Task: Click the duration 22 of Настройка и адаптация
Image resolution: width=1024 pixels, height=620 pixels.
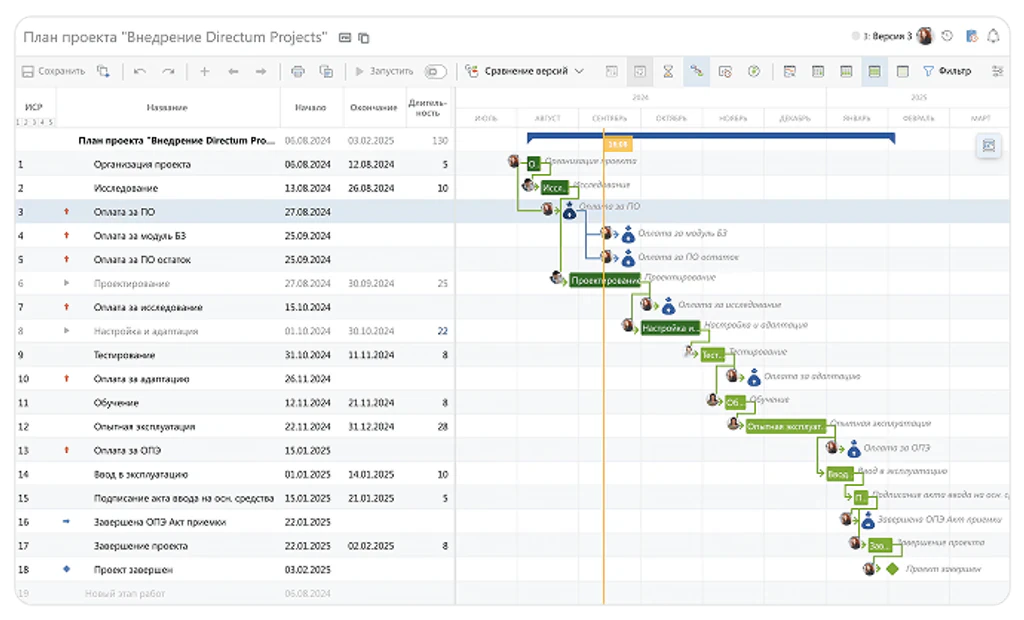Action: pyautogui.click(x=442, y=331)
